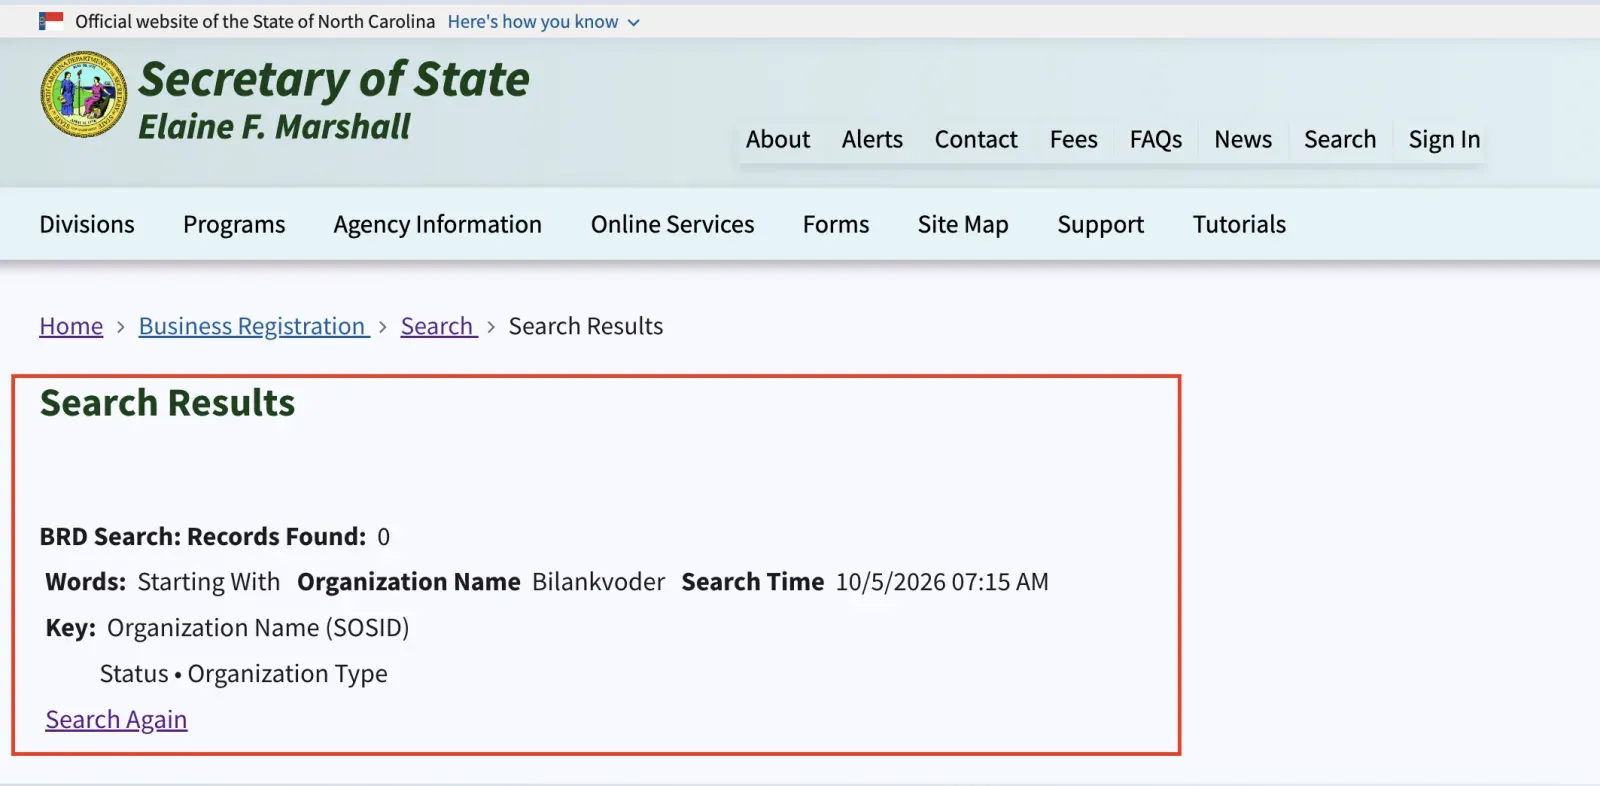Viewport: 1600px width, 786px height.
Task: Open the Agency Information menu
Action: point(438,225)
